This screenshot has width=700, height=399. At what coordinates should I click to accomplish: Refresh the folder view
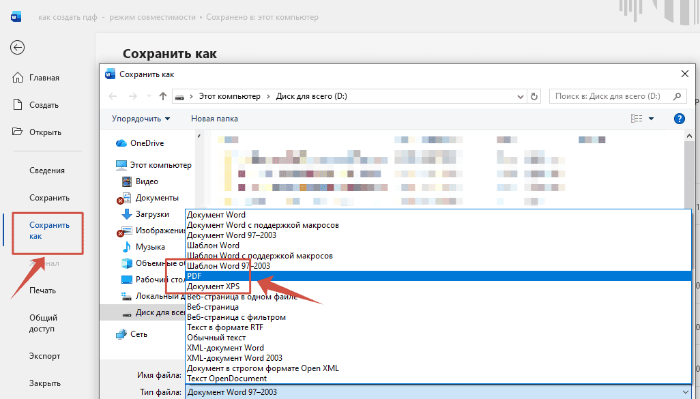534,96
